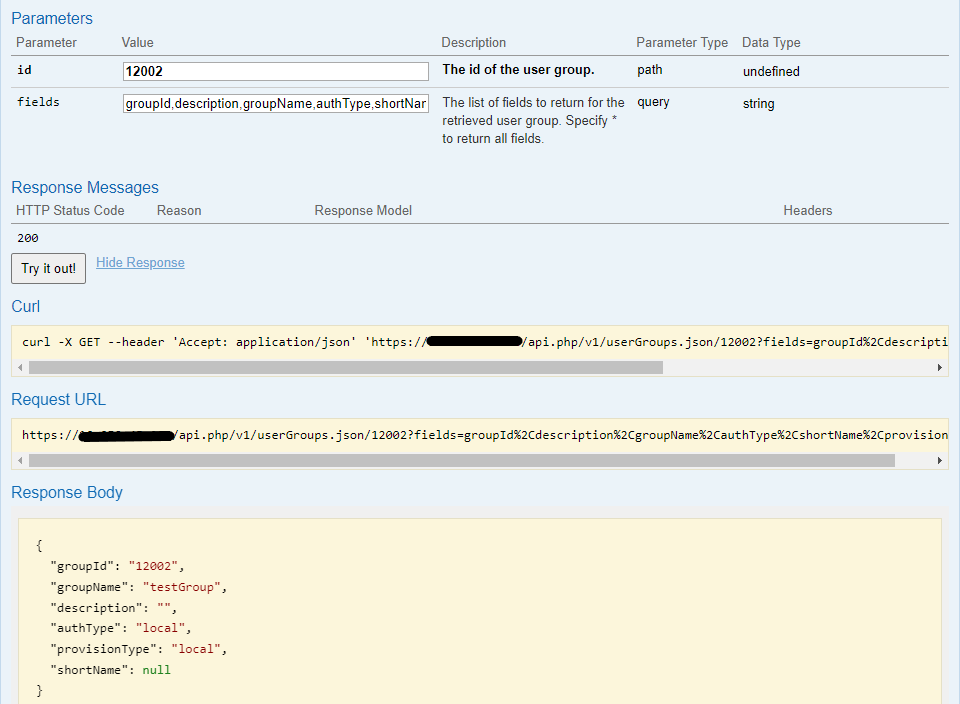Click the fields parameter description text
Image resolution: width=960 pixels, height=704 pixels.
pos(532,120)
